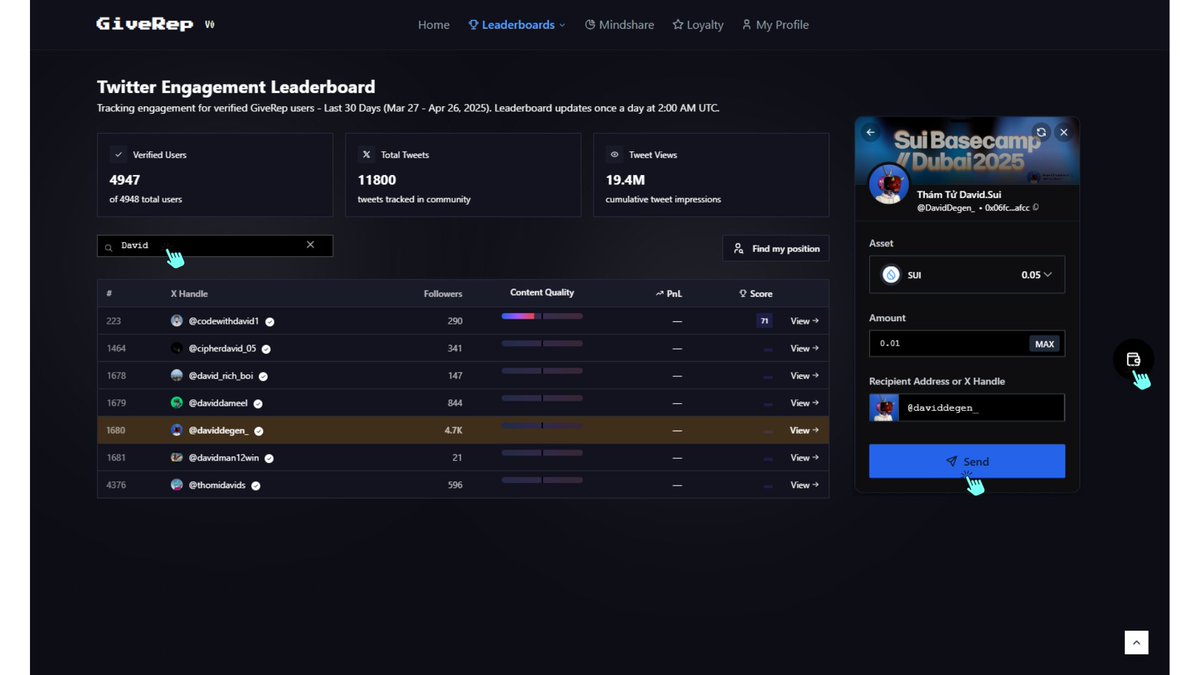Click the Content Quality bar for @daviddegen_
Viewport: 1200px width, 675px height.
pyautogui.click(x=542, y=425)
